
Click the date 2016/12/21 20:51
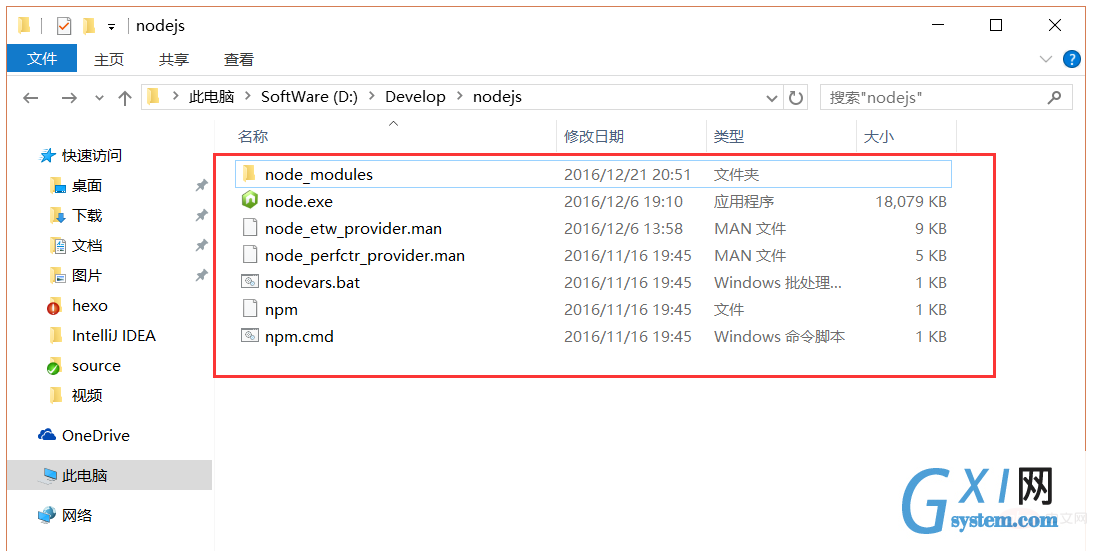tap(627, 174)
